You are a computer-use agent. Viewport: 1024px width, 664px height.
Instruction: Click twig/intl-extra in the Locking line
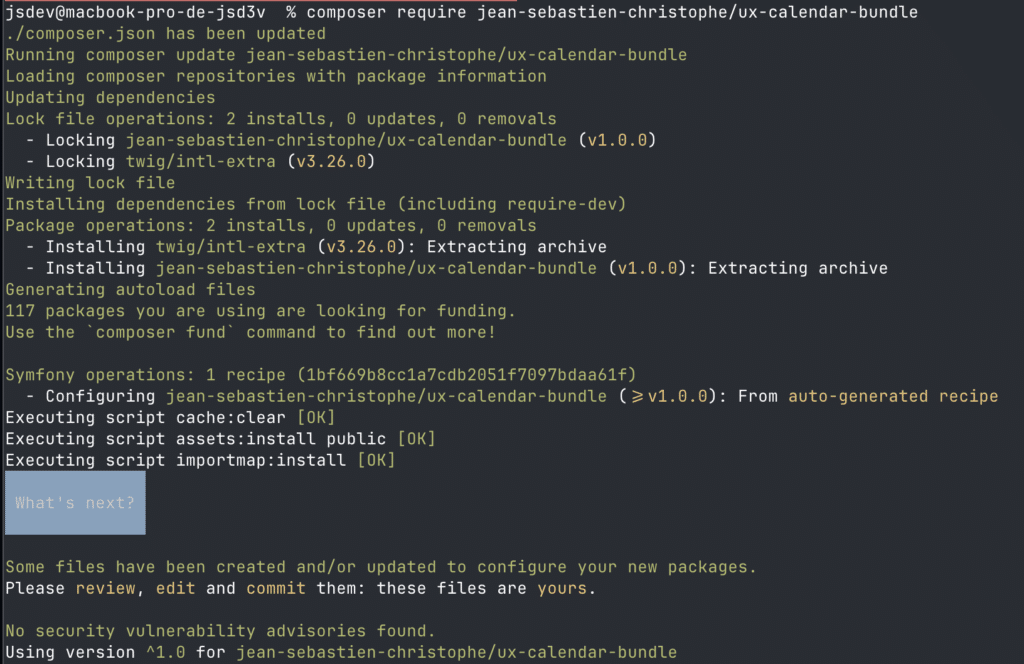pyautogui.click(x=200, y=161)
